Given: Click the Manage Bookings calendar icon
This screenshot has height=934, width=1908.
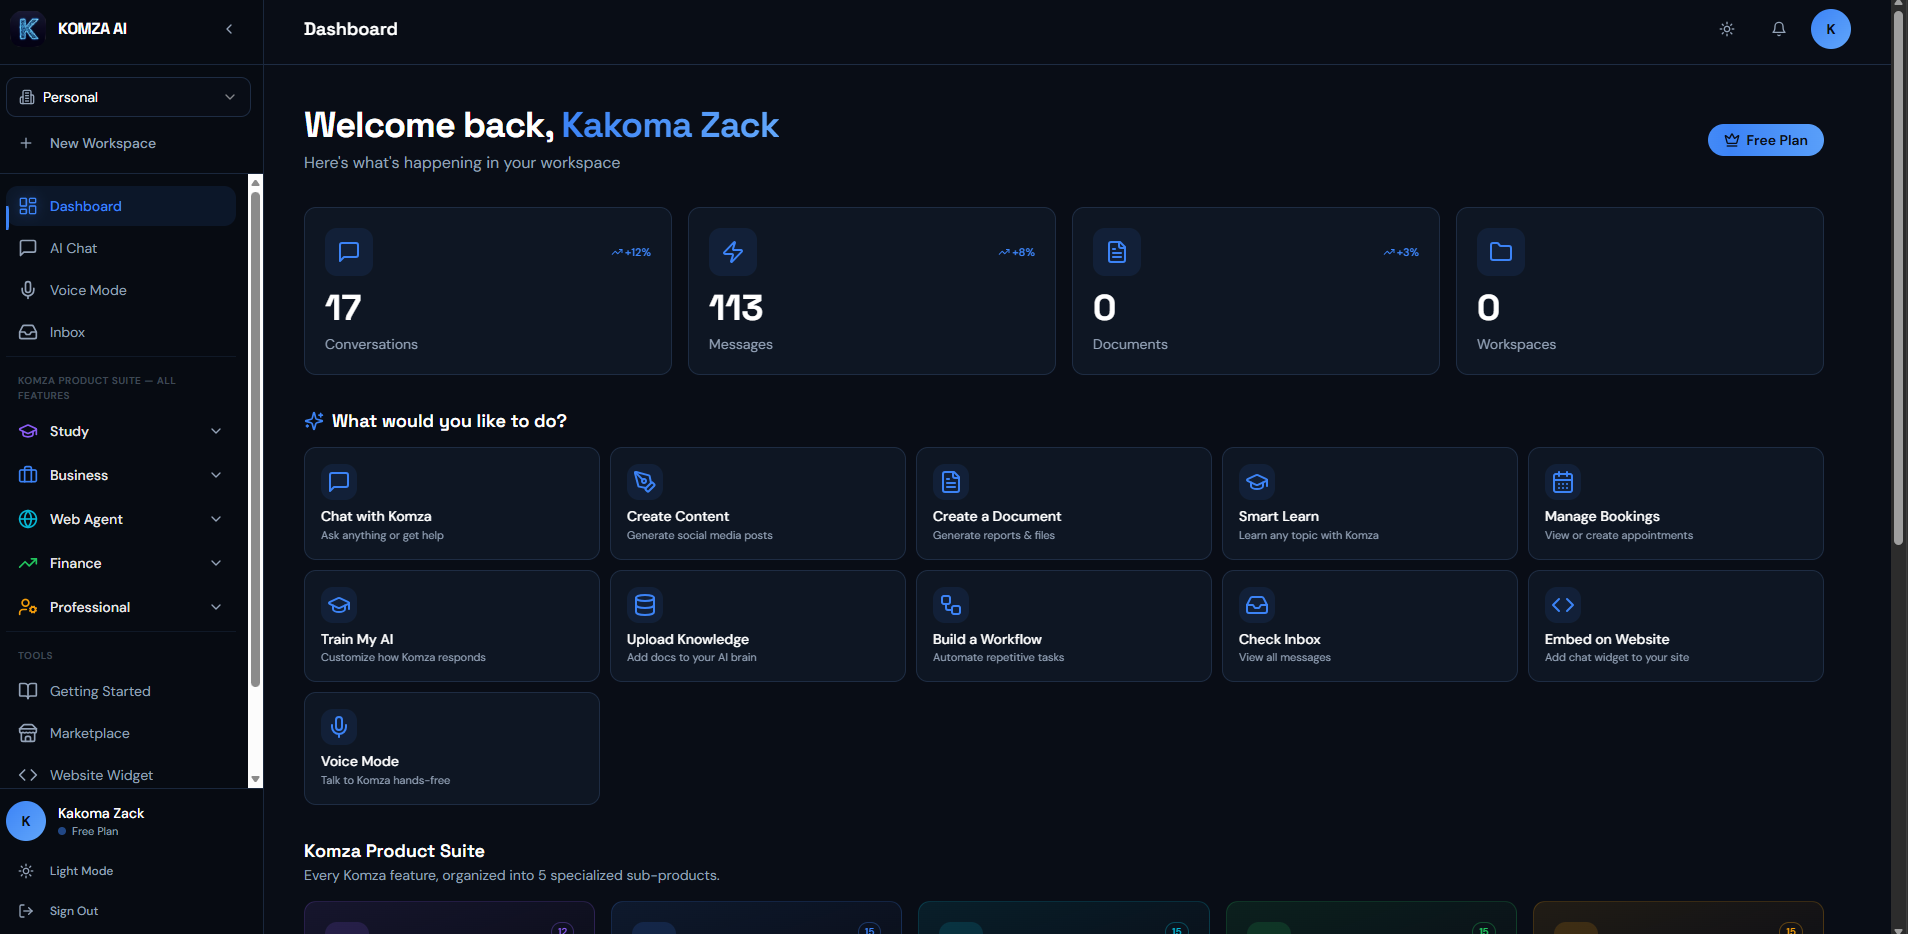Looking at the screenshot, I should coord(1563,482).
